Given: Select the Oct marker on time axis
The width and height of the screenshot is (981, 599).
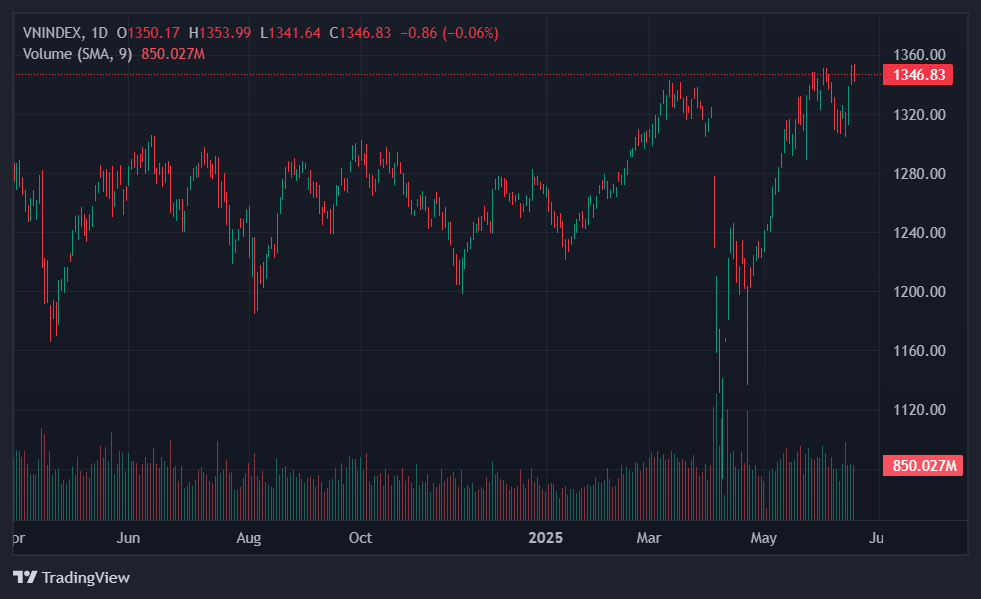Looking at the screenshot, I should (360, 538).
